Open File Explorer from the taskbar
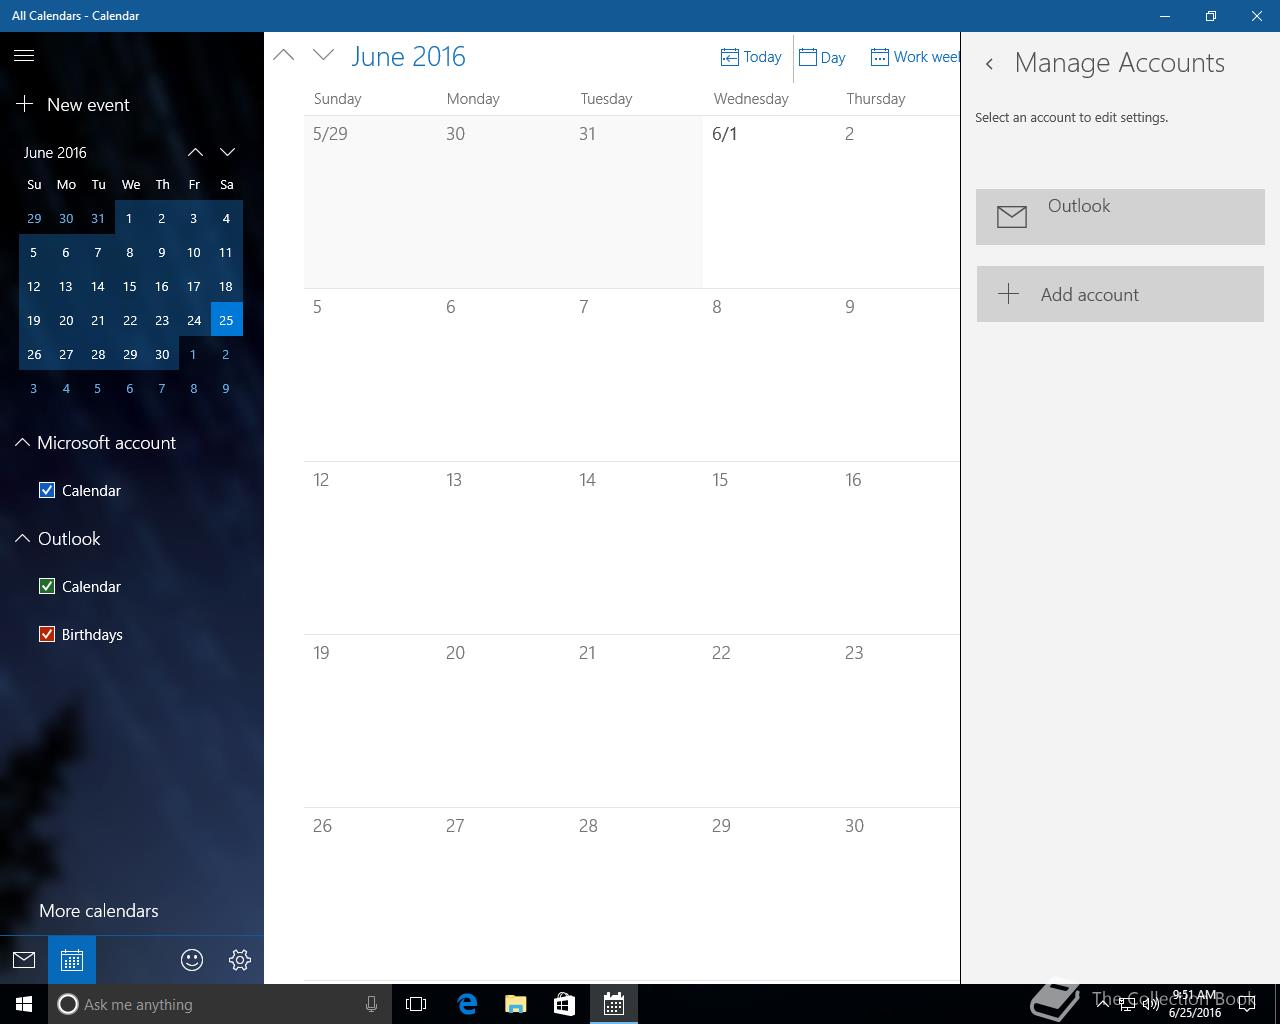Viewport: 1280px width, 1024px height. point(516,1004)
